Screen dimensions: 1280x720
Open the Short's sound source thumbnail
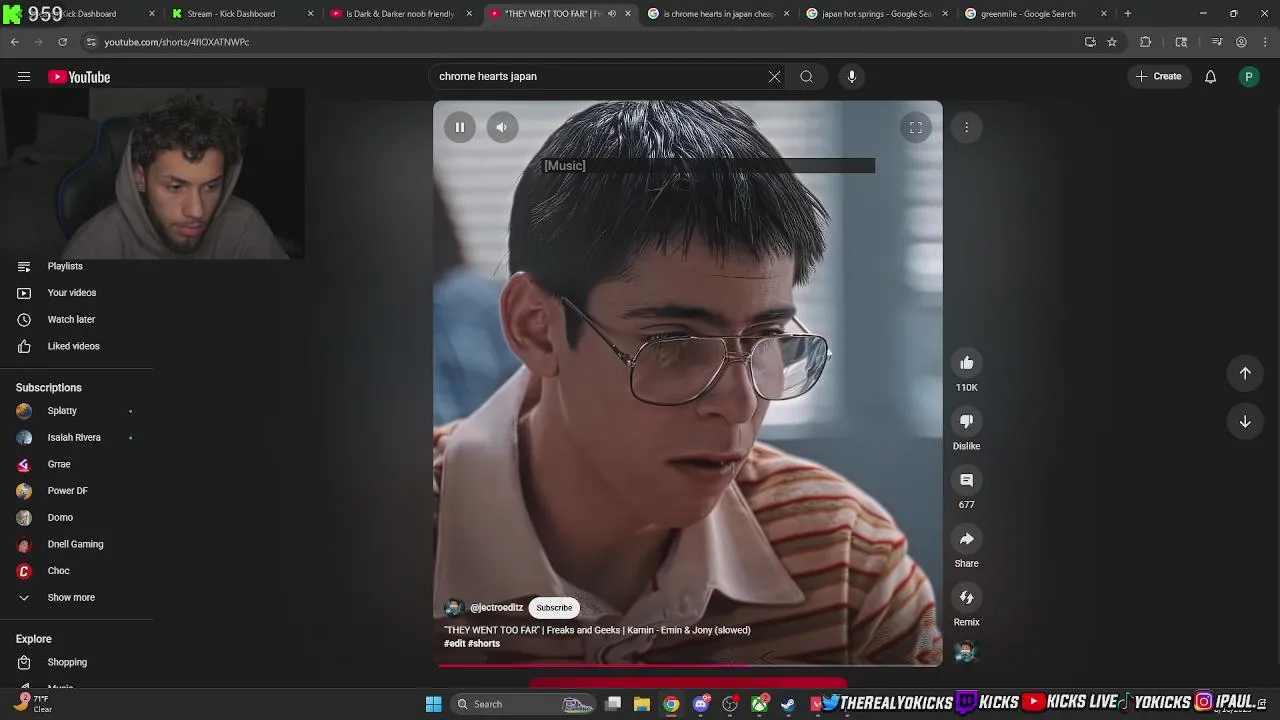[965, 652]
